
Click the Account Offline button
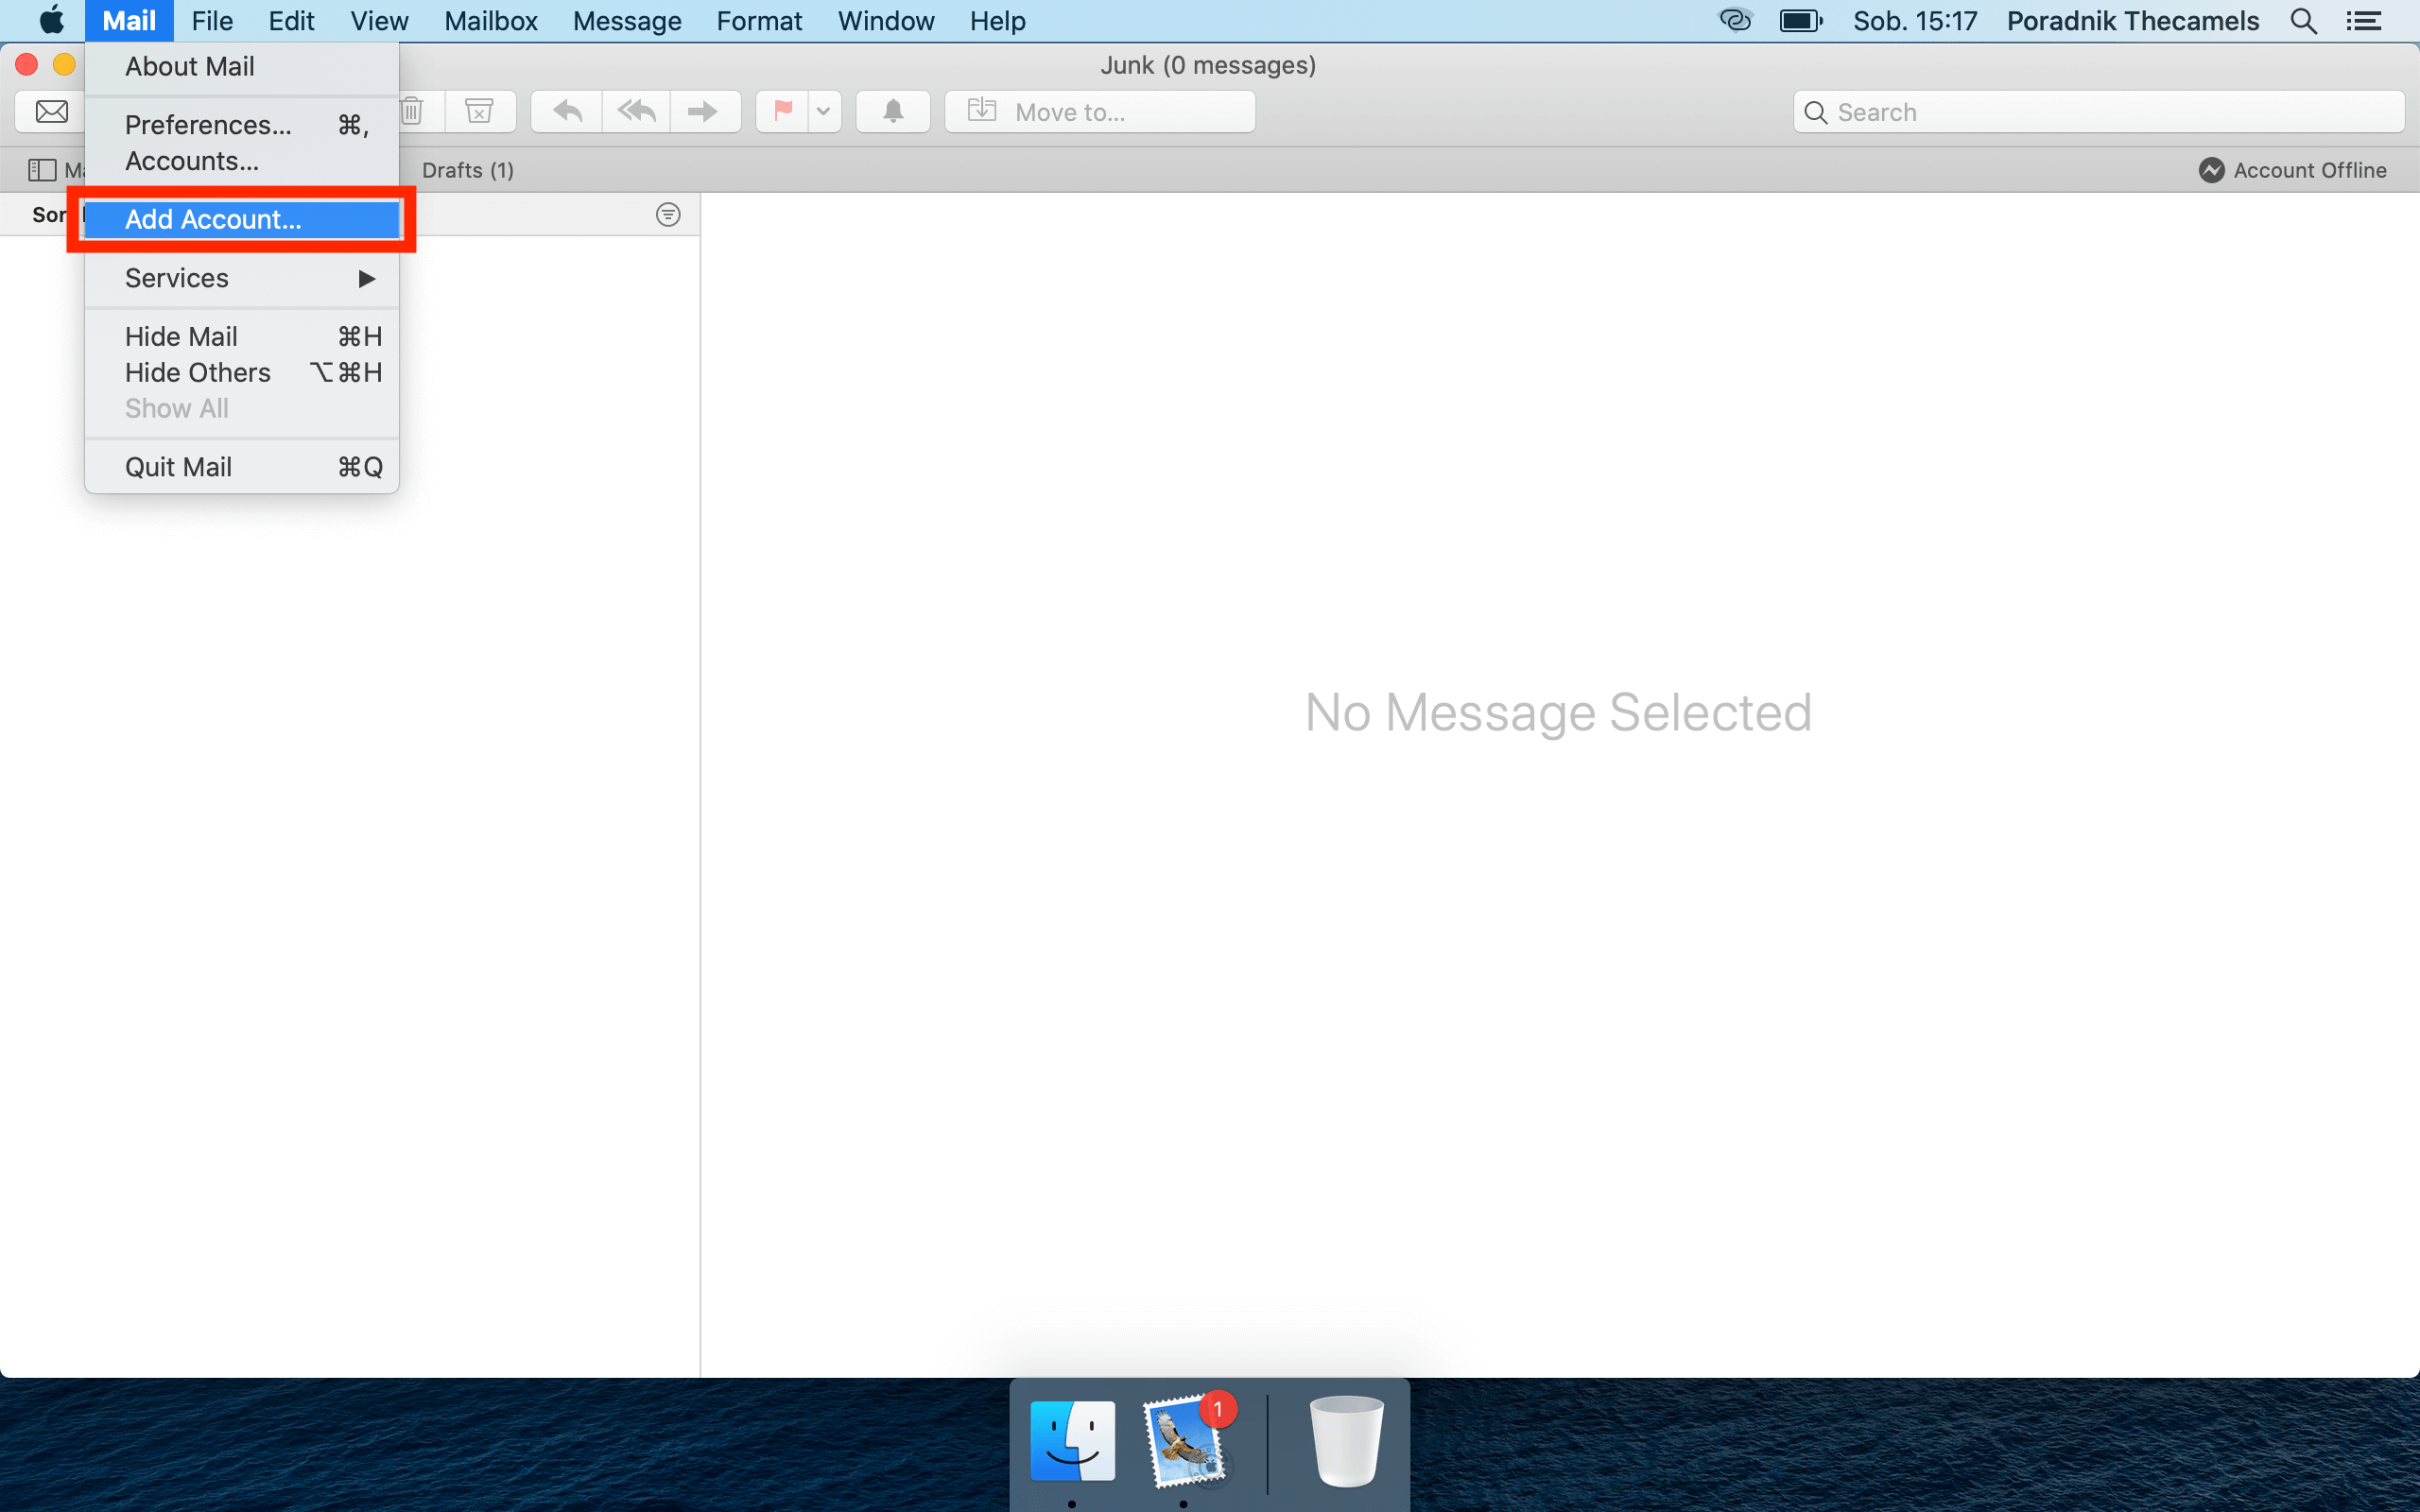2292,169
